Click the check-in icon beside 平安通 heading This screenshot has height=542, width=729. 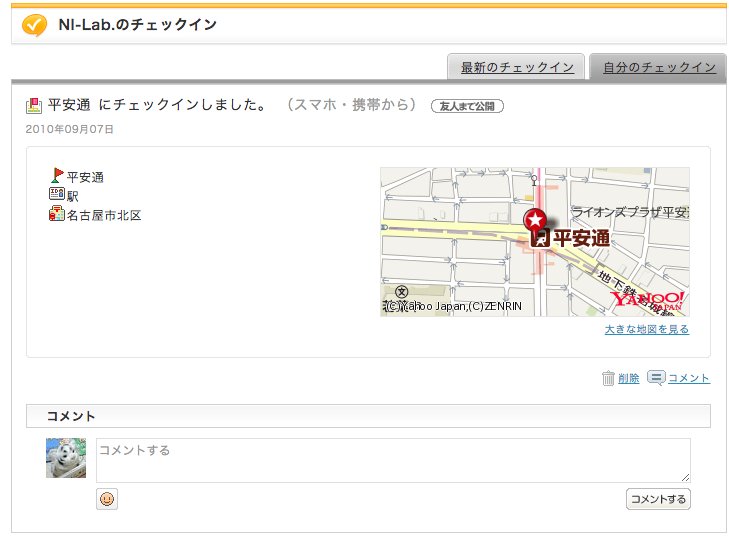(34, 105)
